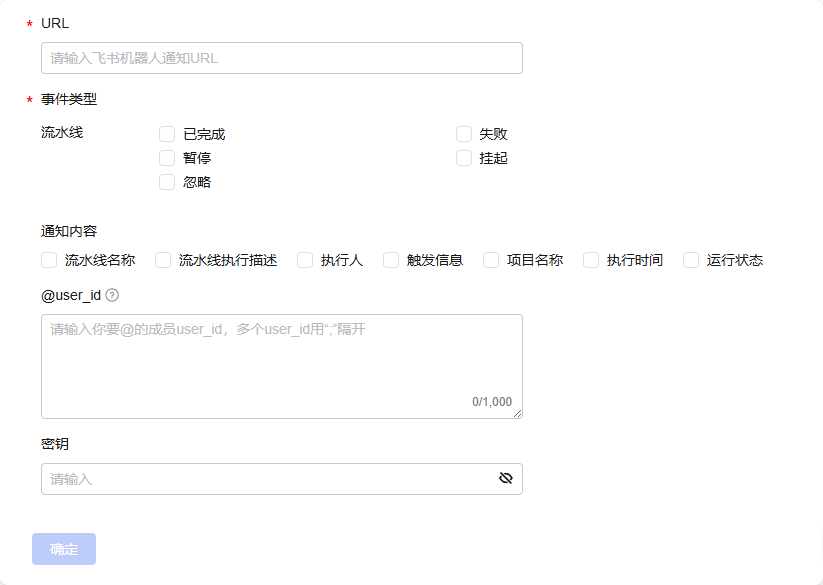Enable the 暂停 event checkbox
This screenshot has height=585, width=823.
point(167,158)
